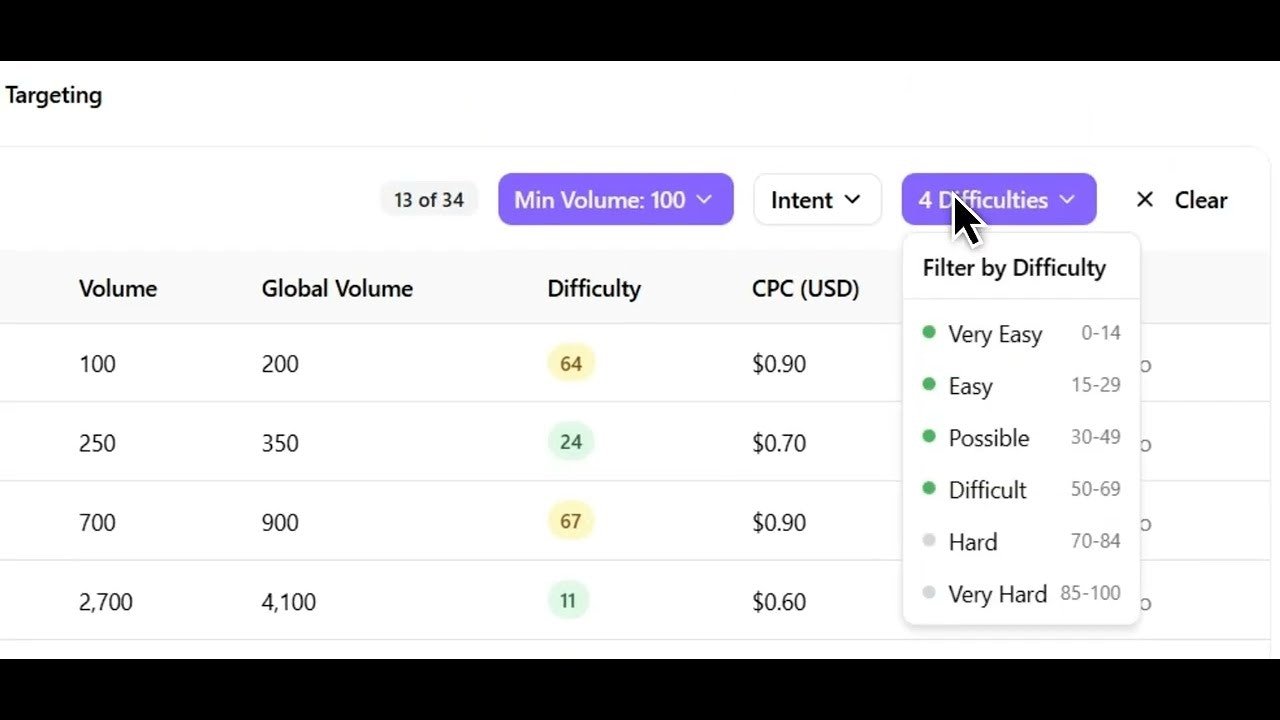The height and width of the screenshot is (720, 1280).
Task: Click the 13 of 34 results counter
Action: point(429,199)
